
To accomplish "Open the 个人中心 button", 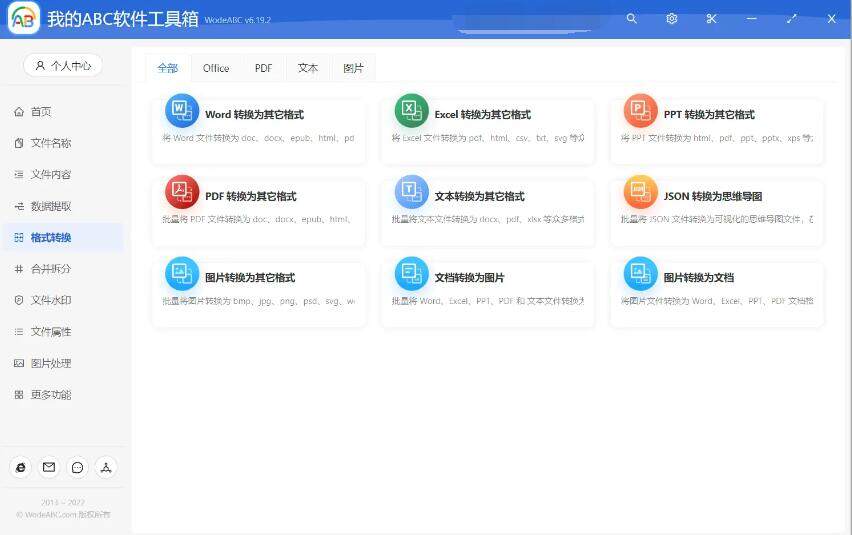I will click(x=63, y=66).
